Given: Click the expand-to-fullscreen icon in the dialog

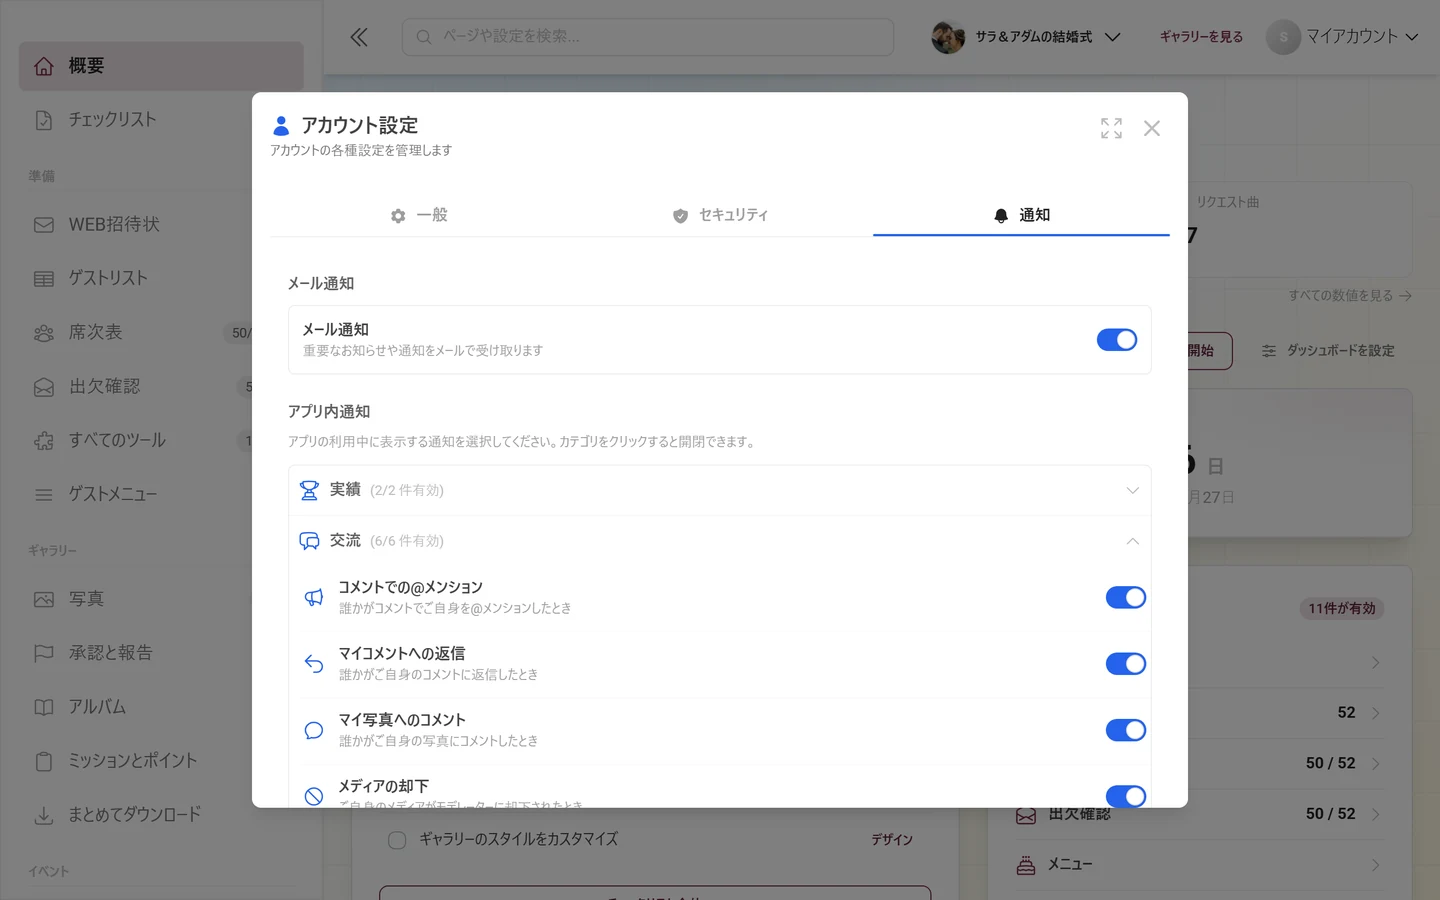Looking at the screenshot, I should [1111, 128].
